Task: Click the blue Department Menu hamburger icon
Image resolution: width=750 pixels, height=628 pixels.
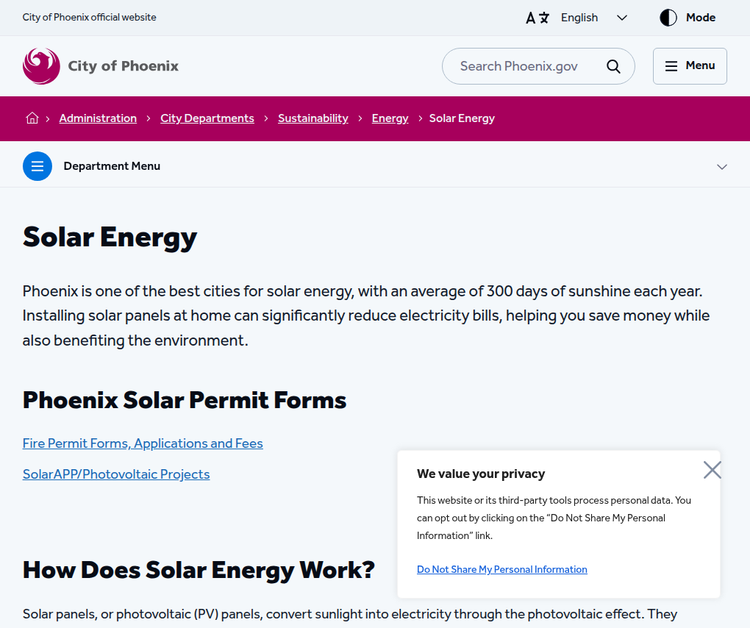Action: pyautogui.click(x=37, y=166)
